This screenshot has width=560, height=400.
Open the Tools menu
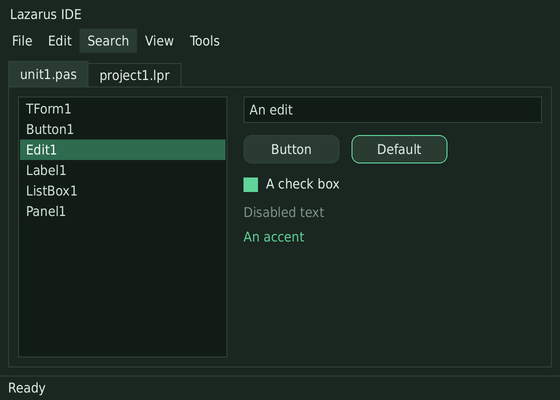tap(205, 41)
